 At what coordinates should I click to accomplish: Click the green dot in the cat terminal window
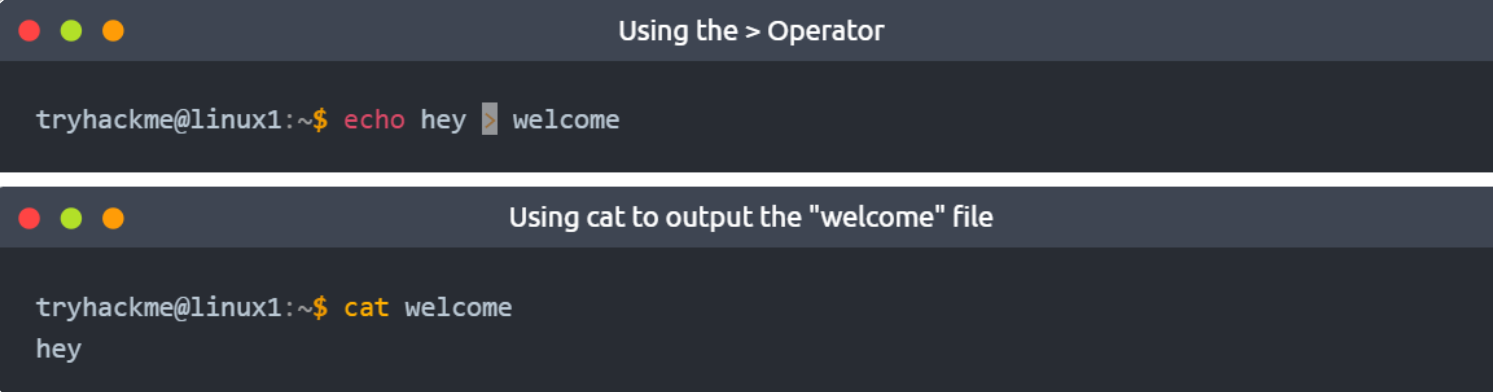coord(71,218)
